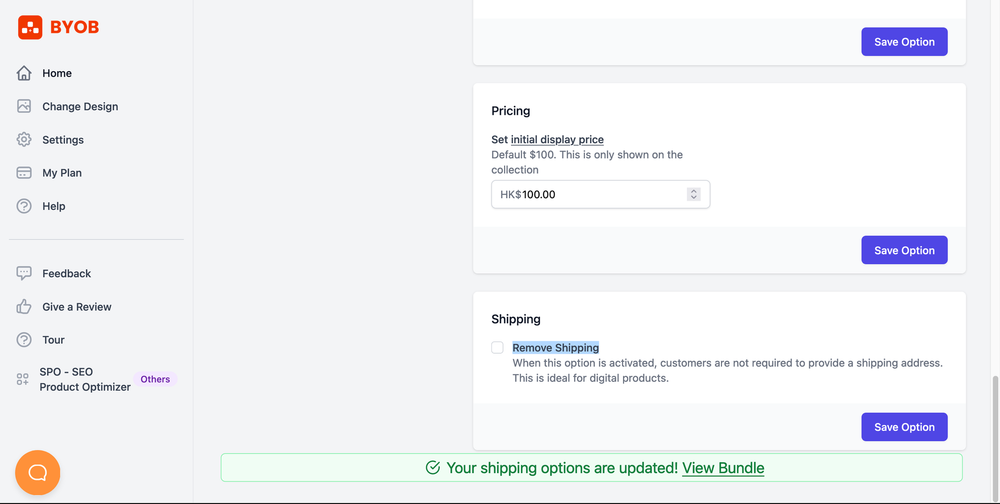The width and height of the screenshot is (1000, 504).
Task: Click the My Plan card icon
Action: click(24, 173)
